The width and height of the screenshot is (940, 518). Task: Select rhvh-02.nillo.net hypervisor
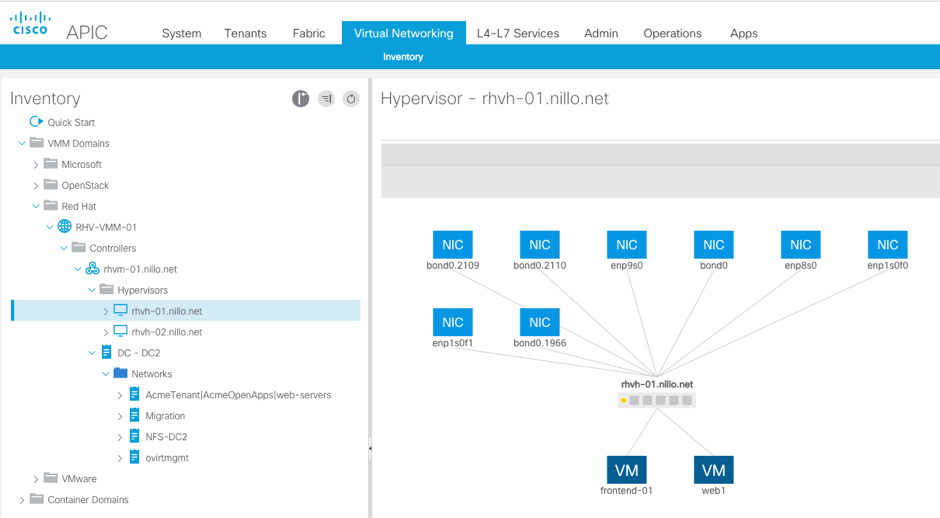(166, 332)
